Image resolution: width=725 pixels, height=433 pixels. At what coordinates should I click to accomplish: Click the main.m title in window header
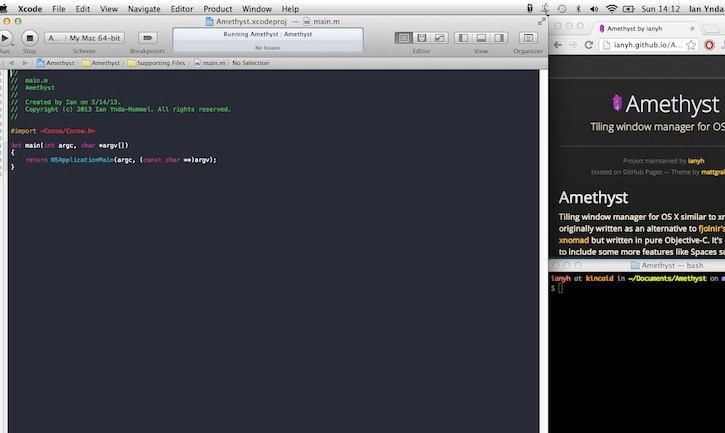326,21
